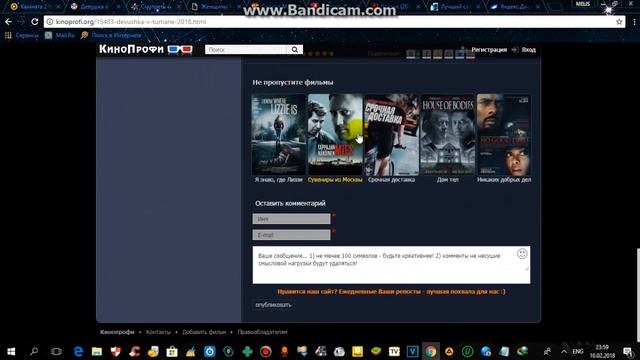Image resolution: width=640 pixels, height=360 pixels.
Task: Click the search magnifier icon on KinoProfi
Action: coord(294,50)
